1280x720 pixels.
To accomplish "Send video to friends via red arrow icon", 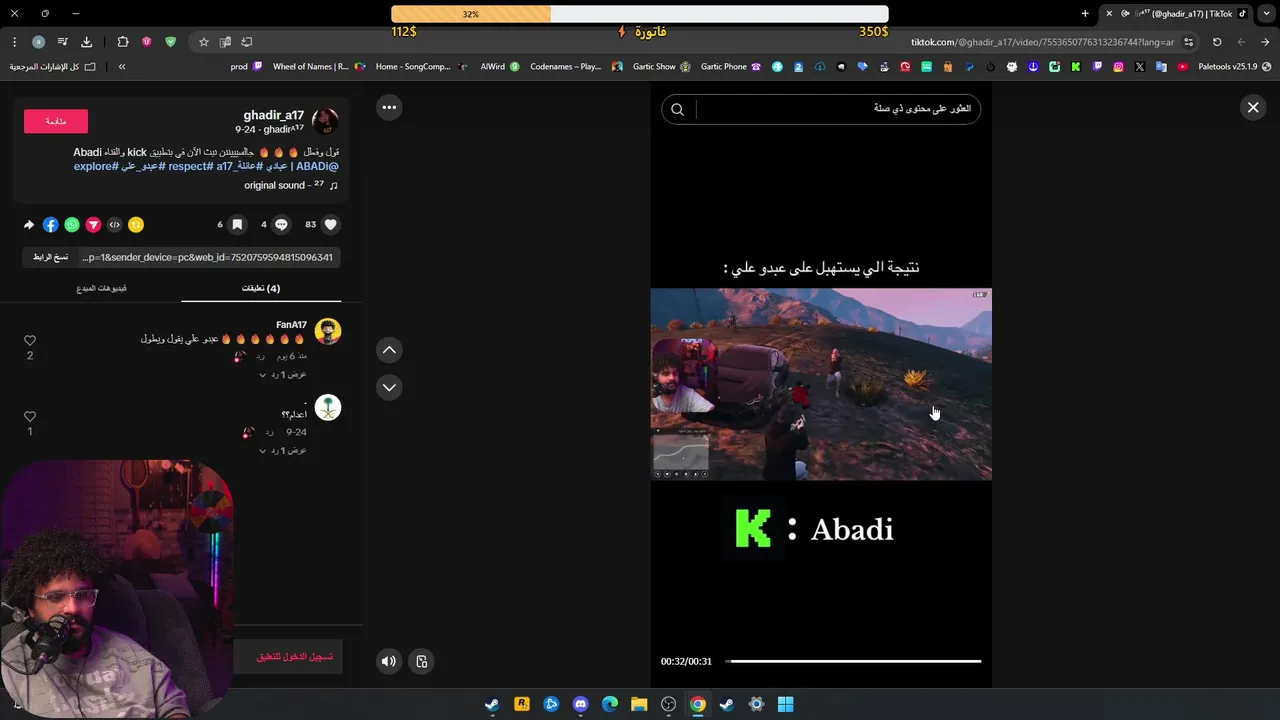I will [x=93, y=225].
